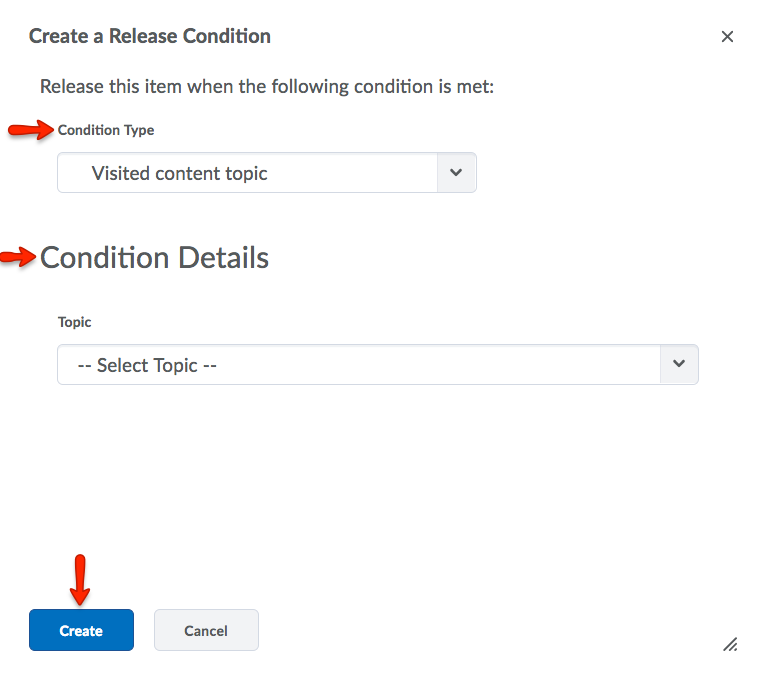Viewport: 765px width, 677px height.
Task: Click the red arrow beside Condition Type
Action: tap(30, 131)
